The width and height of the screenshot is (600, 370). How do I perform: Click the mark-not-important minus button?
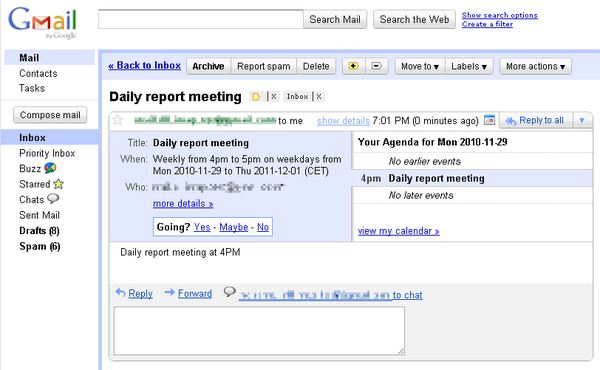click(x=377, y=66)
